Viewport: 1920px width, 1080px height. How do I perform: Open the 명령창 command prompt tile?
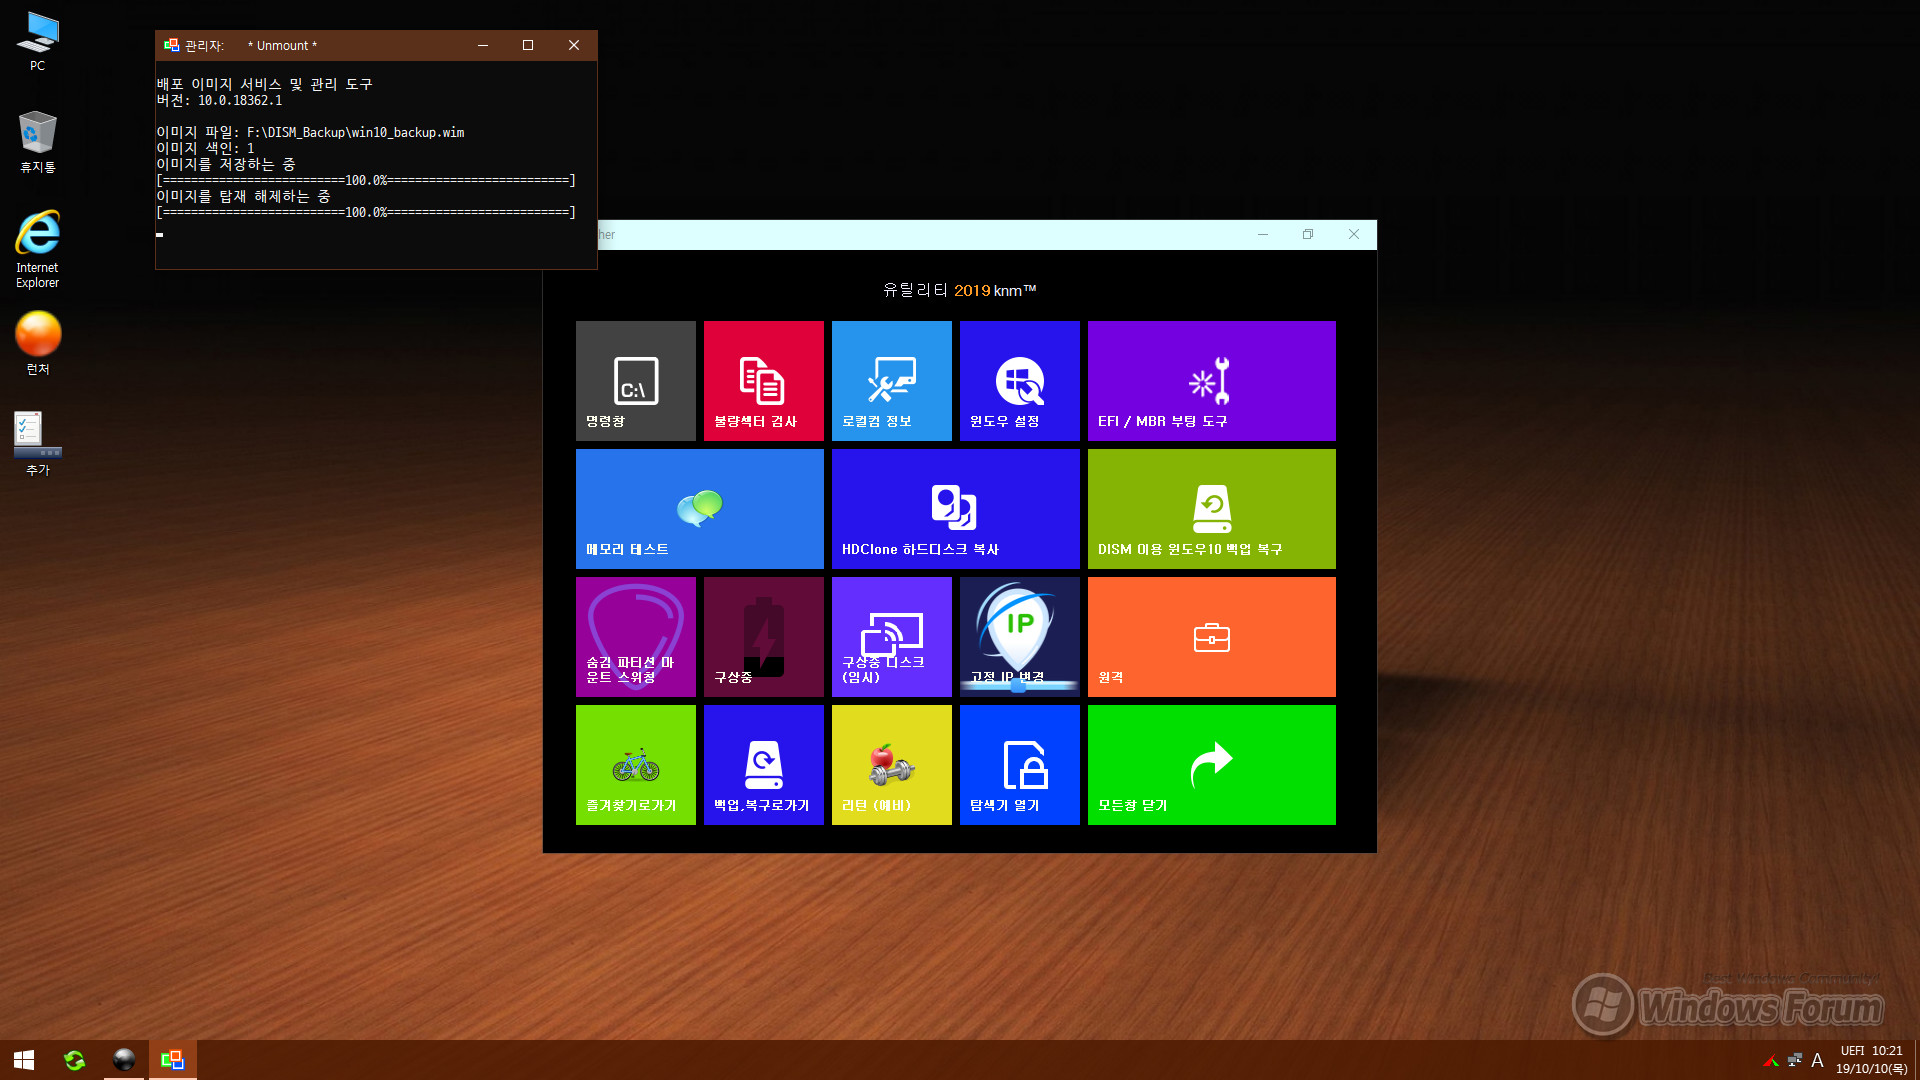pyautogui.click(x=635, y=381)
